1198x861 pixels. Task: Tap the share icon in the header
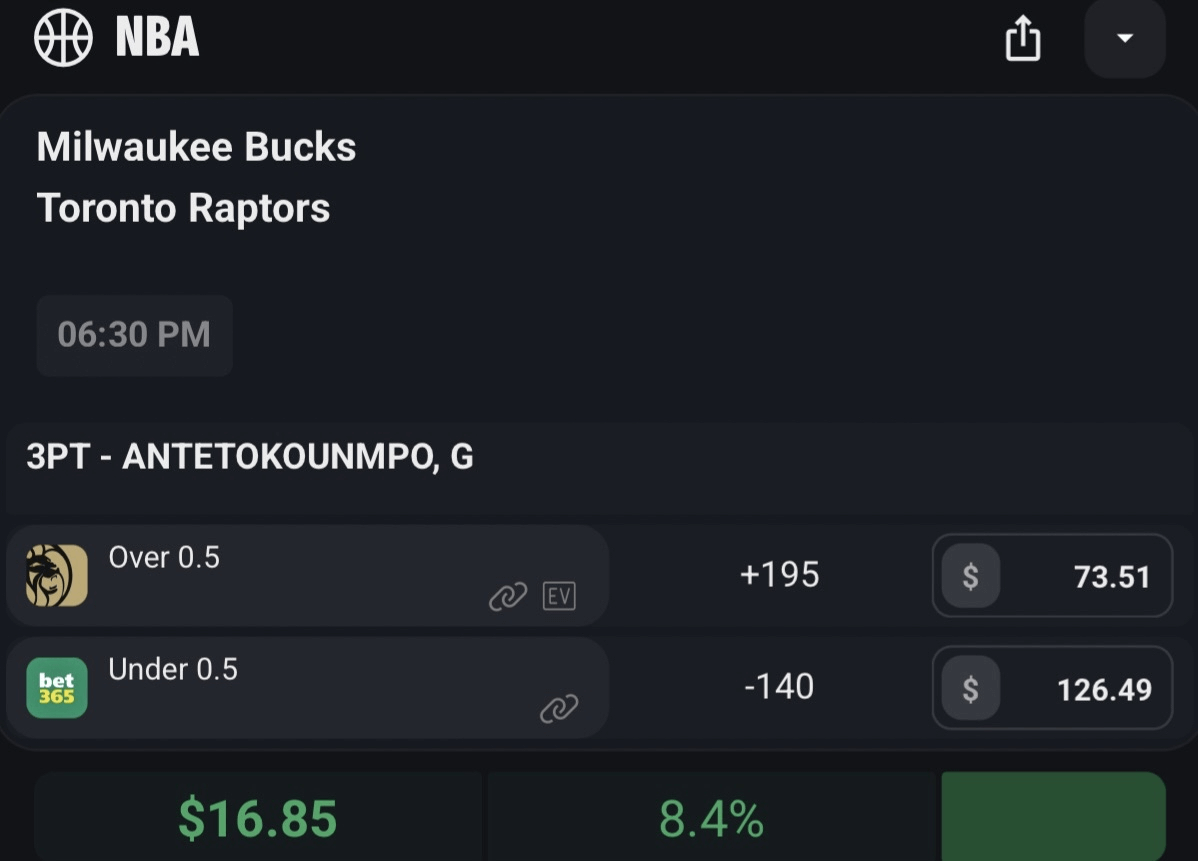1023,41
